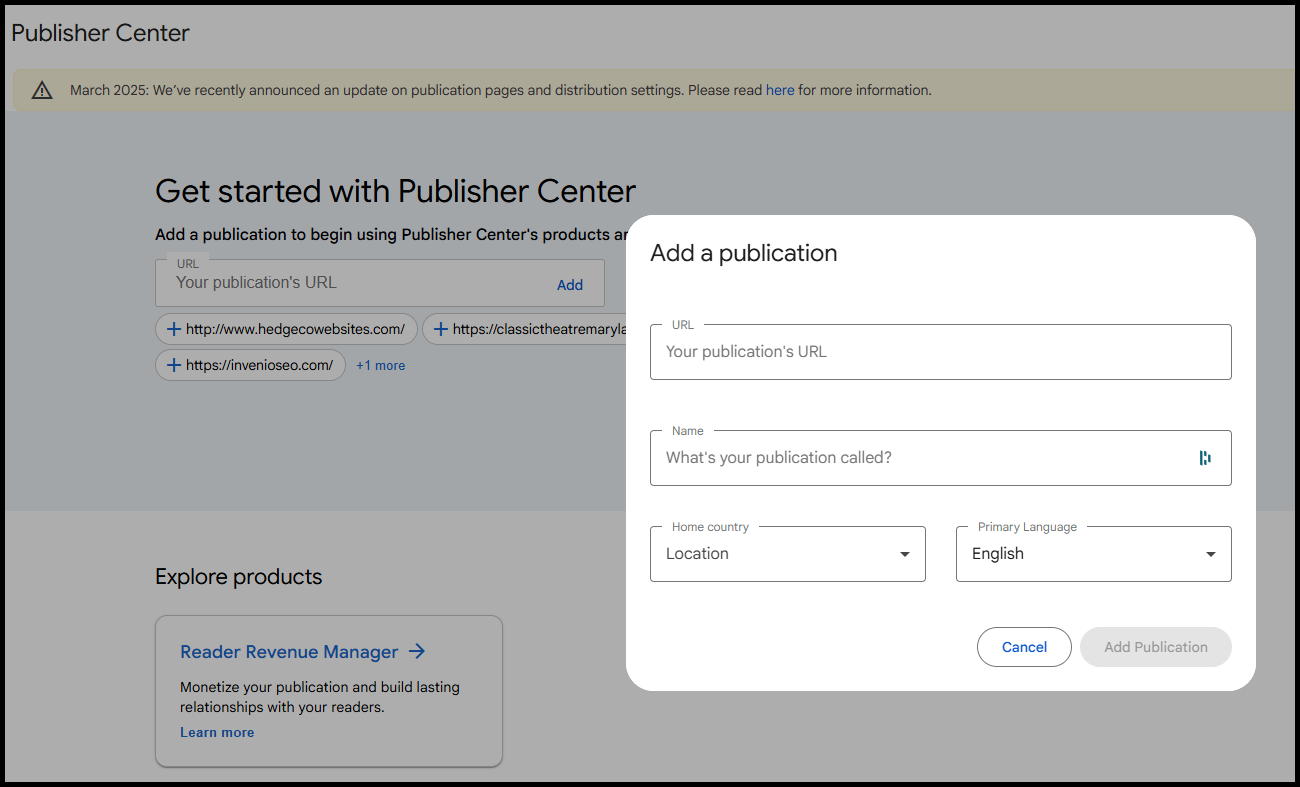The height and width of the screenshot is (787, 1300).
Task: Click the 'Explore products' heading
Action: (x=239, y=577)
